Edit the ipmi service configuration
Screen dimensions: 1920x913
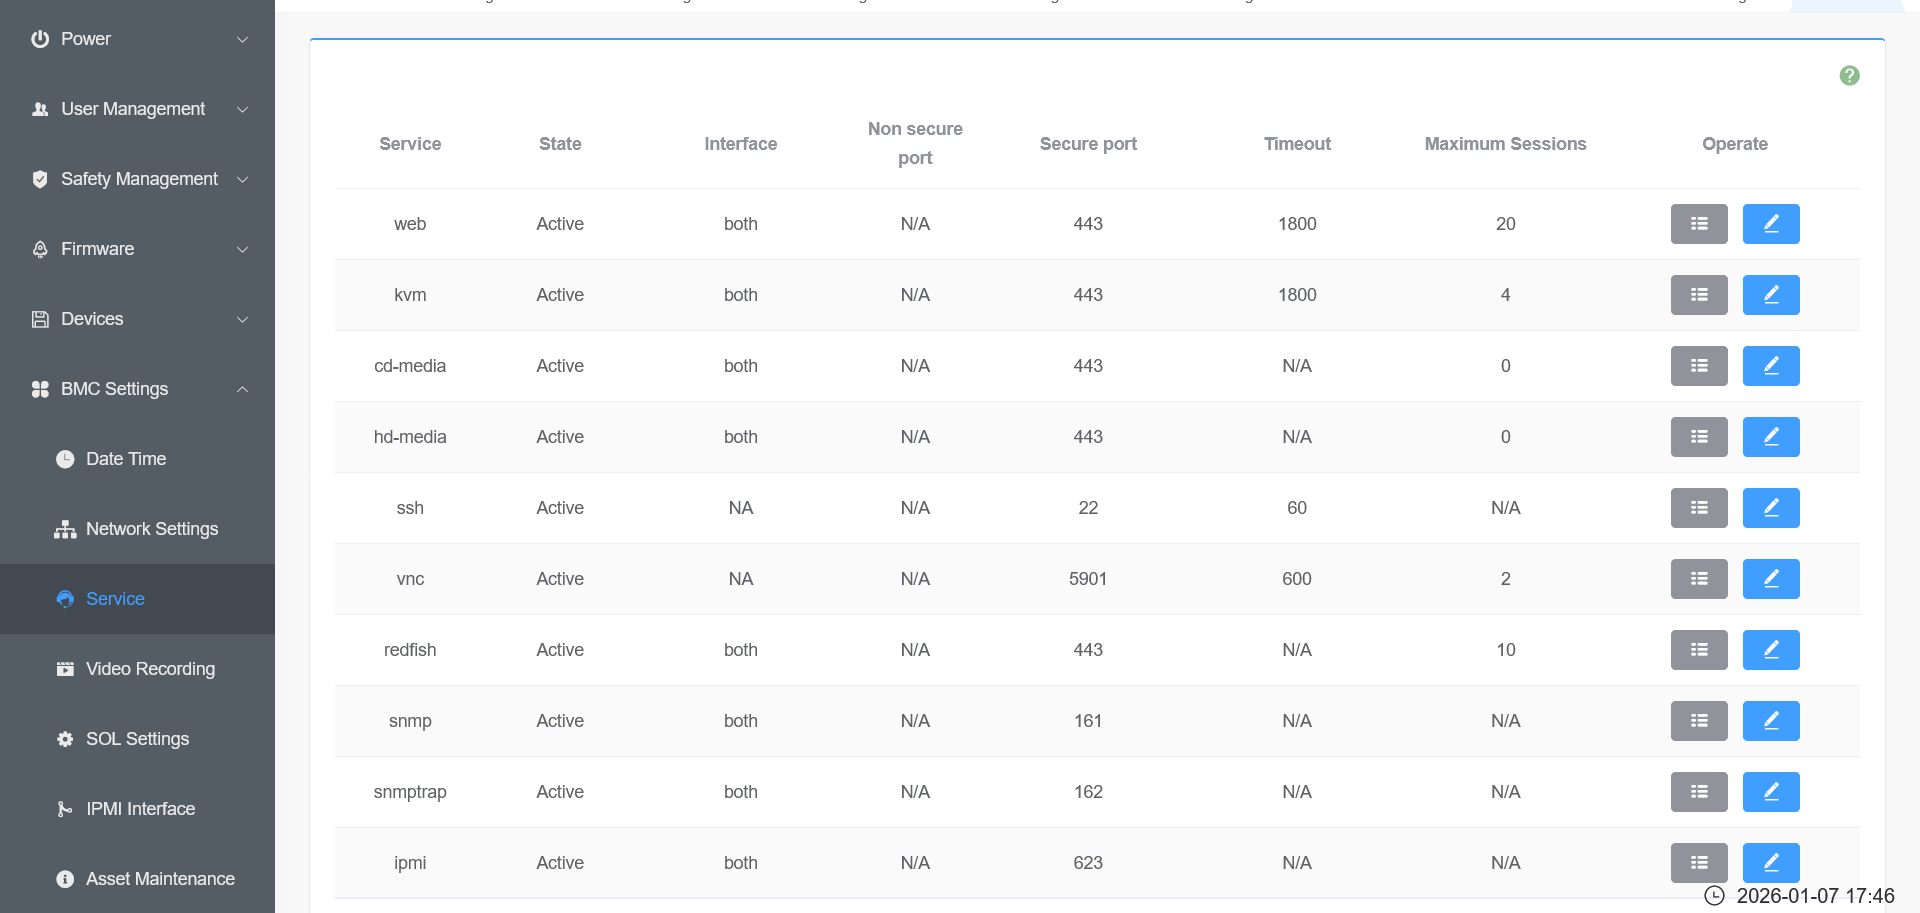tap(1770, 862)
